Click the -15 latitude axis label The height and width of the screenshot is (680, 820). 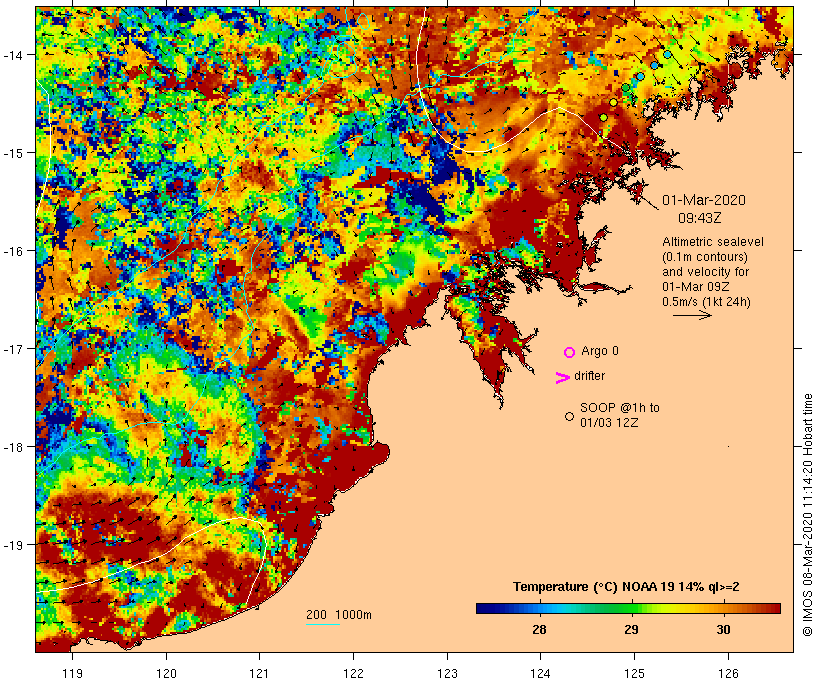pyautogui.click(x=13, y=153)
